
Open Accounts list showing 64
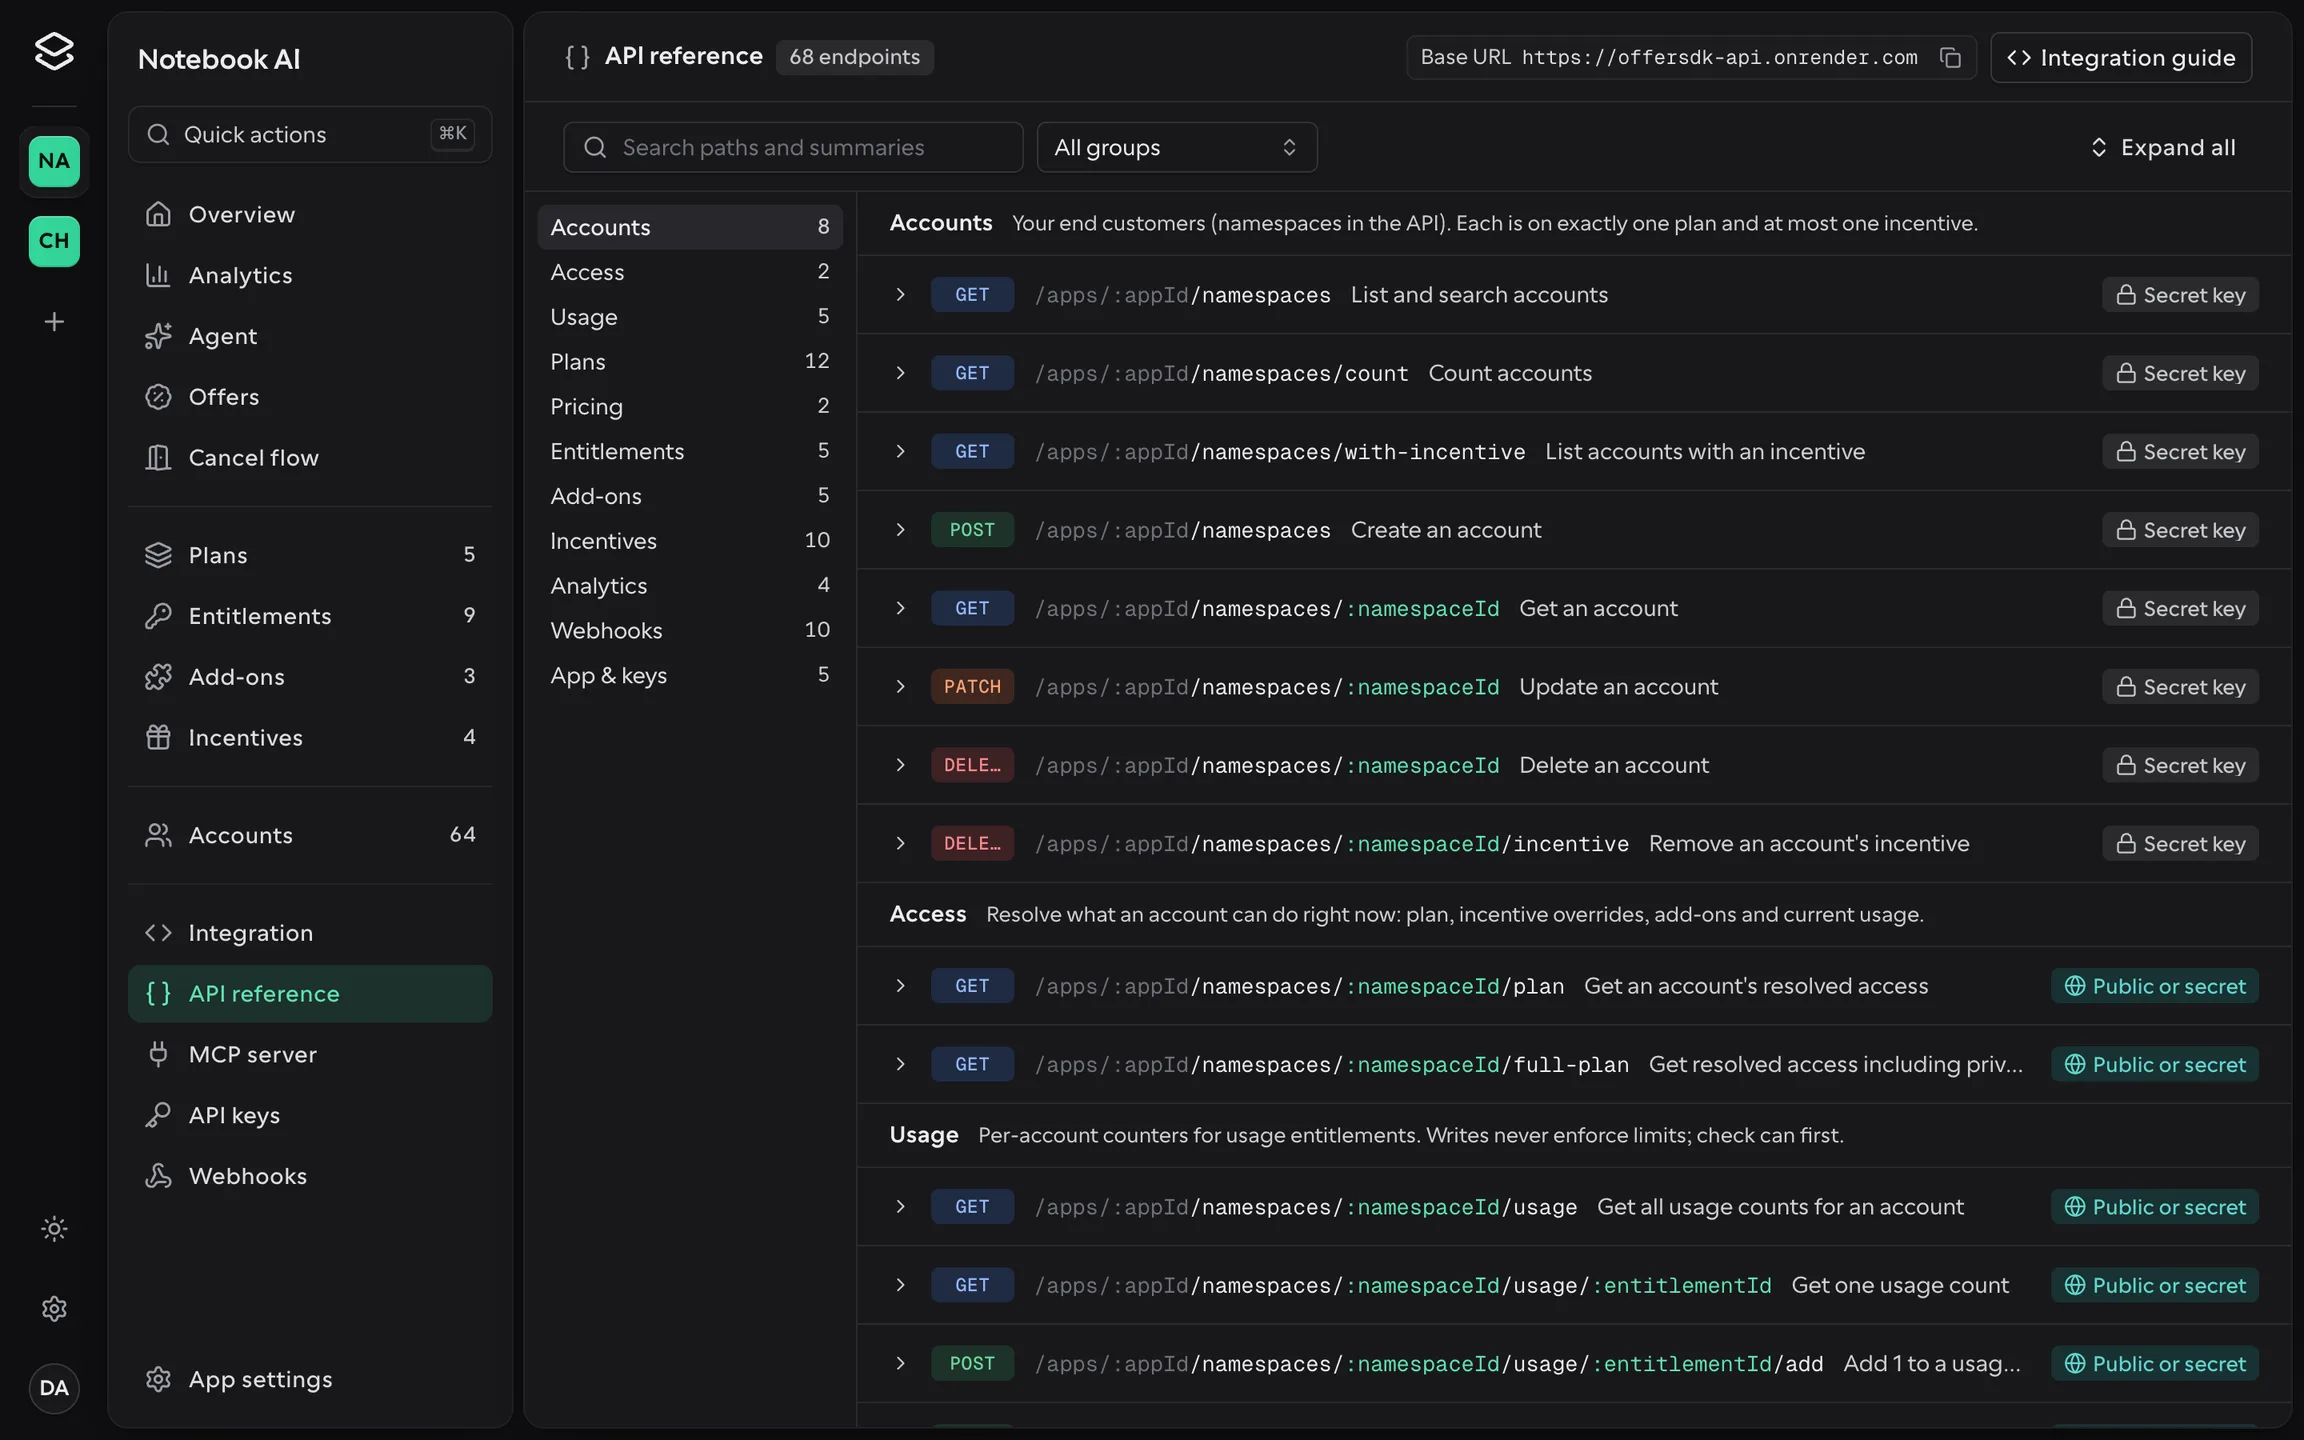[x=310, y=835]
